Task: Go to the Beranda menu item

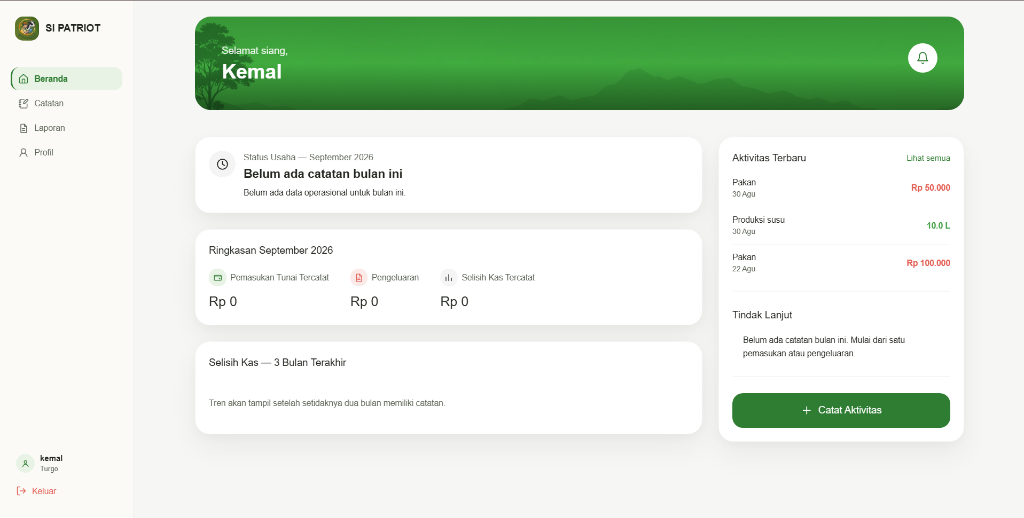Action: 67,78
